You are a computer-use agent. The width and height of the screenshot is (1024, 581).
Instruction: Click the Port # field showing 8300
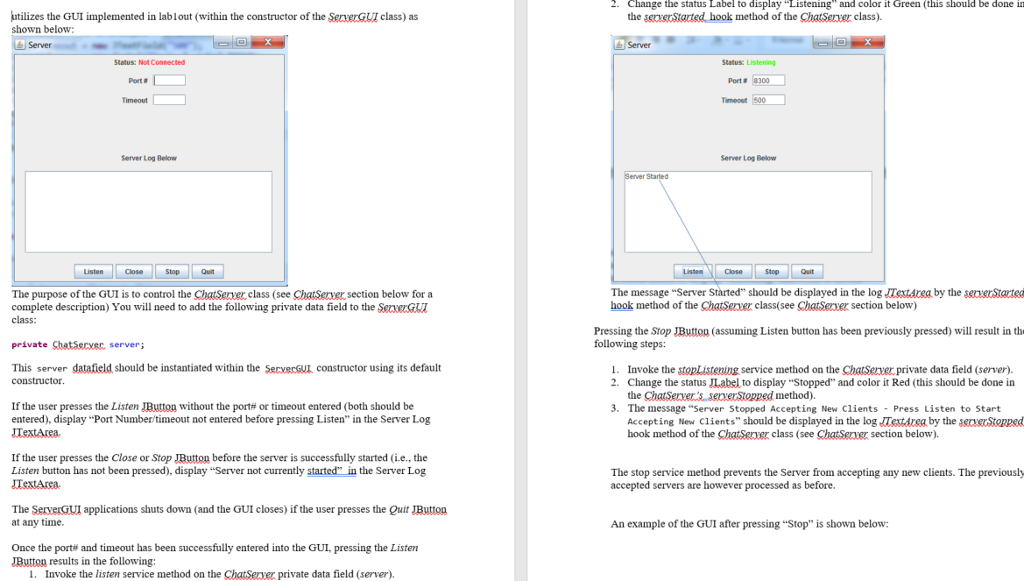pyautogui.click(x=768, y=80)
